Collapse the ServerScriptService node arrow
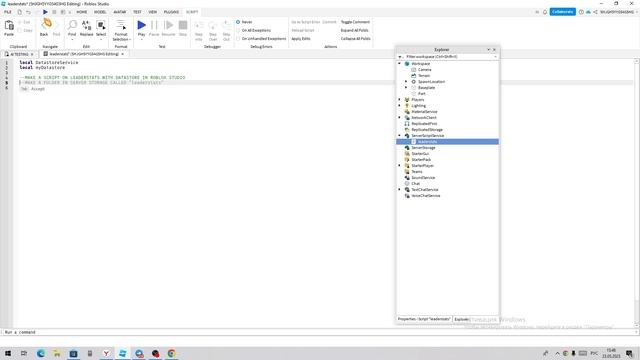The image size is (640, 360). (400, 136)
